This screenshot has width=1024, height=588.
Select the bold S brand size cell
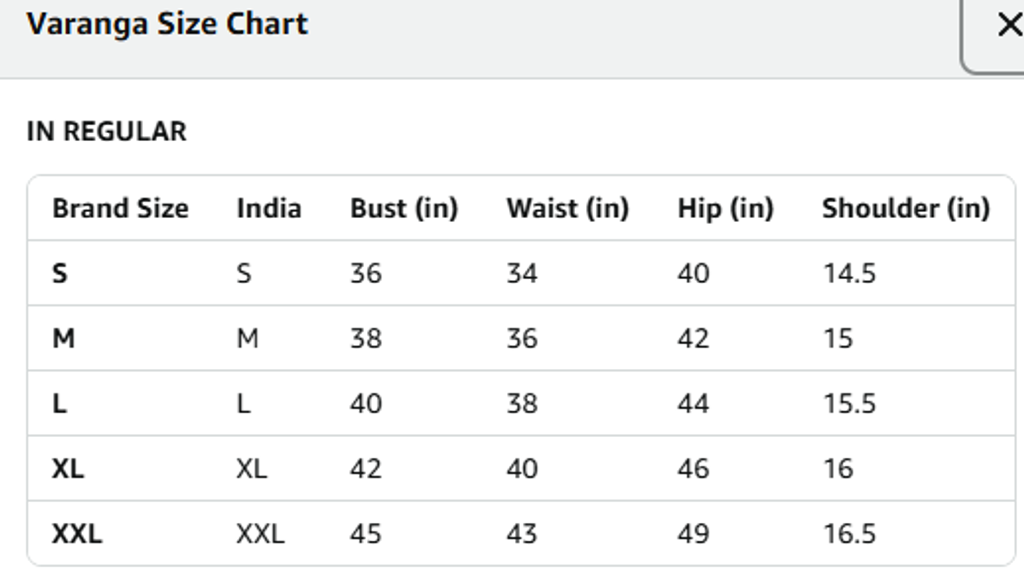(60, 273)
